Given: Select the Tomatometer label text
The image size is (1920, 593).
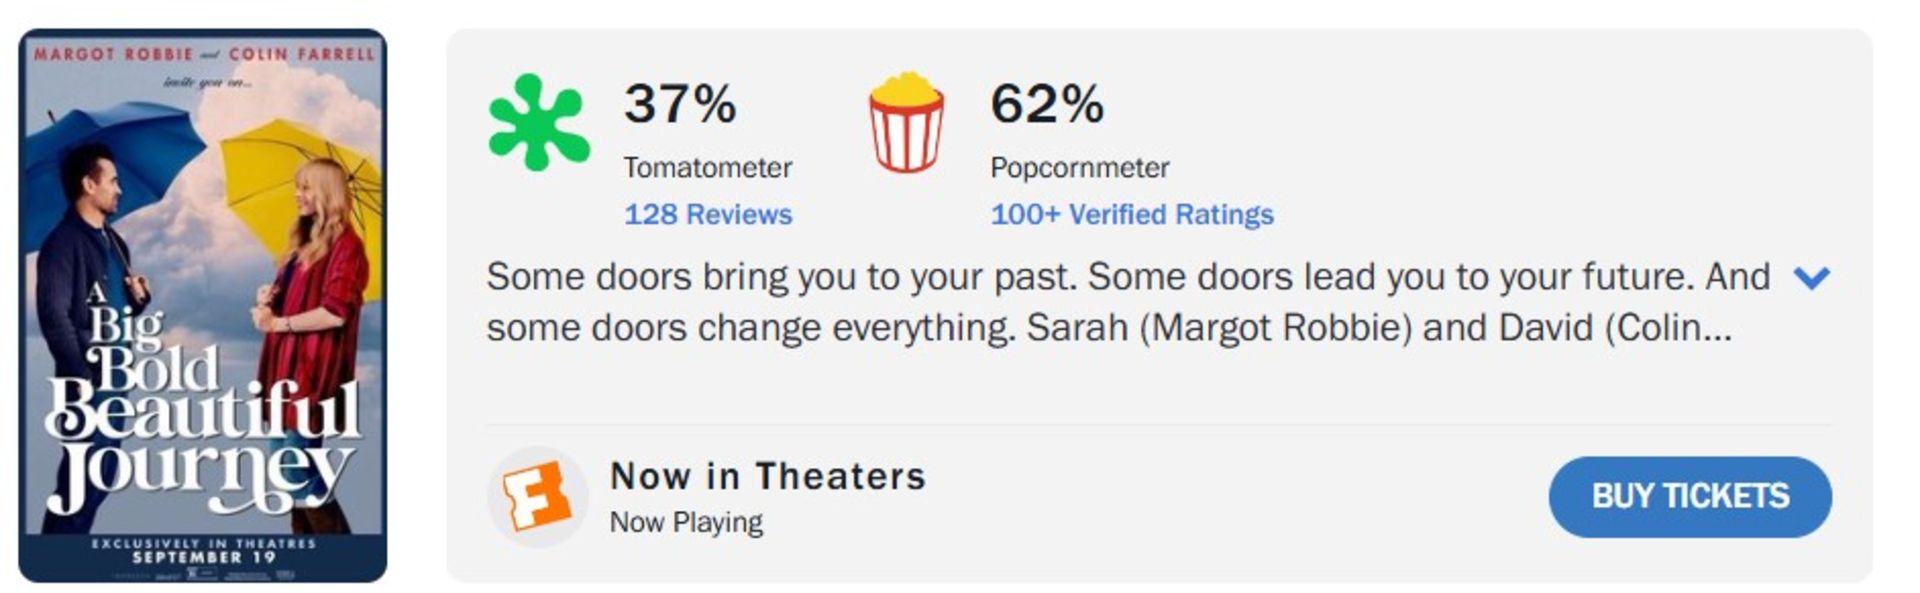Looking at the screenshot, I should click(708, 167).
